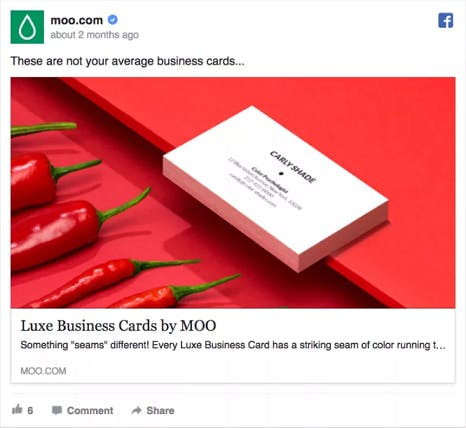Click the 'Something seams different' description text
Image resolution: width=466 pixels, height=428 pixels.
click(233, 345)
